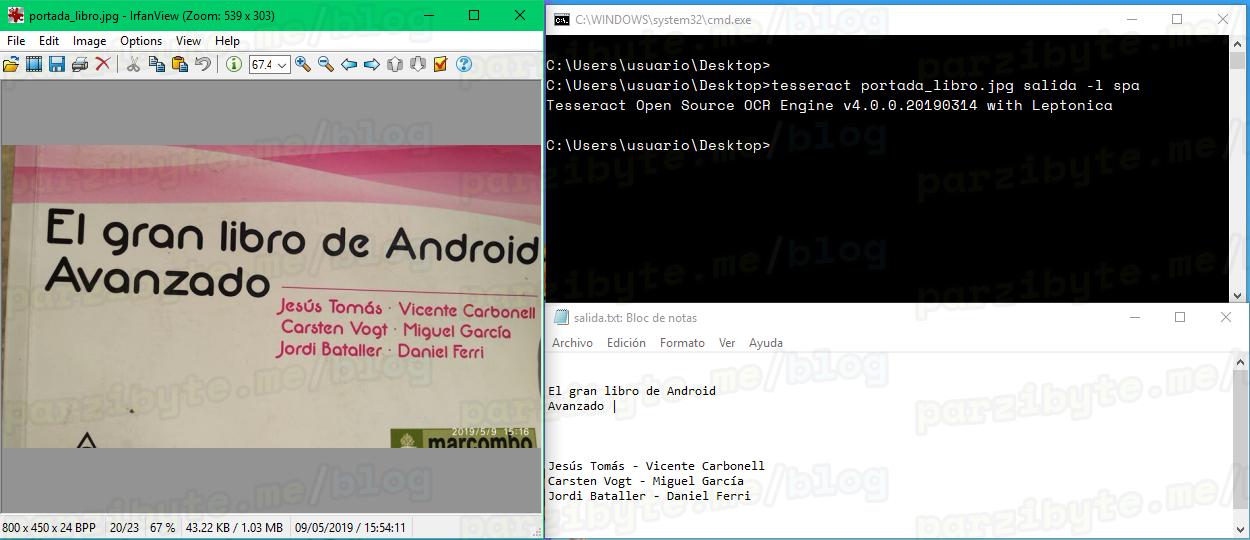Expand the 67.4 zoom level dropdown
The height and width of the screenshot is (540, 1250).
282,65
